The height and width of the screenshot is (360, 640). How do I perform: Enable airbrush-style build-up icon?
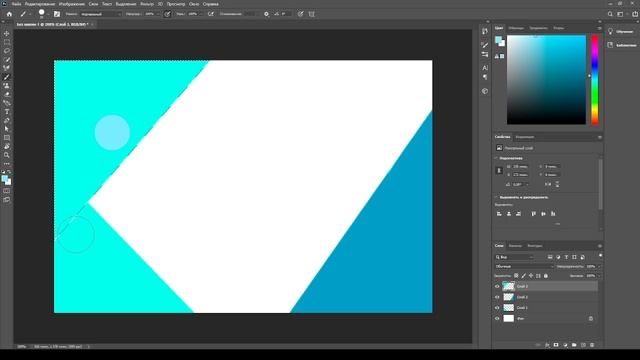click(x=211, y=14)
